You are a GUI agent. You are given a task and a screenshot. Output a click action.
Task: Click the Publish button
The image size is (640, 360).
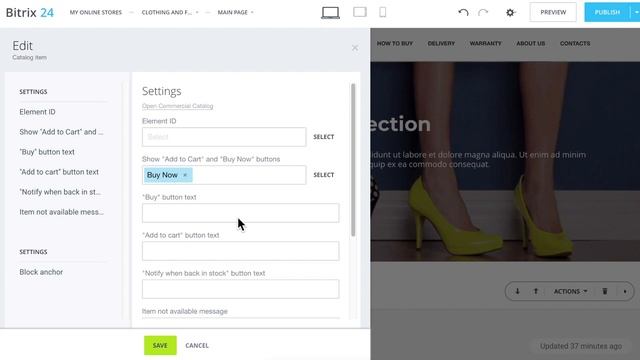(x=607, y=12)
